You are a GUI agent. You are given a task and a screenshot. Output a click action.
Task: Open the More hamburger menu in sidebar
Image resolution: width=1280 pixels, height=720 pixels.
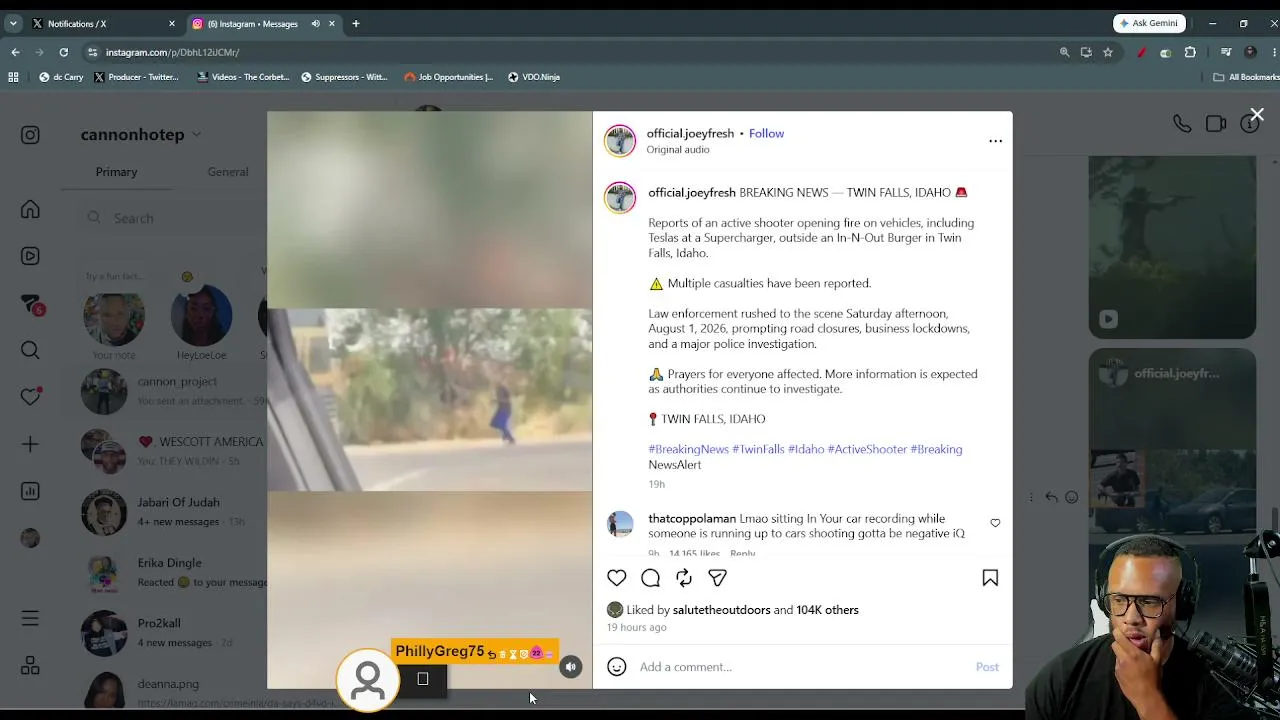click(30, 619)
